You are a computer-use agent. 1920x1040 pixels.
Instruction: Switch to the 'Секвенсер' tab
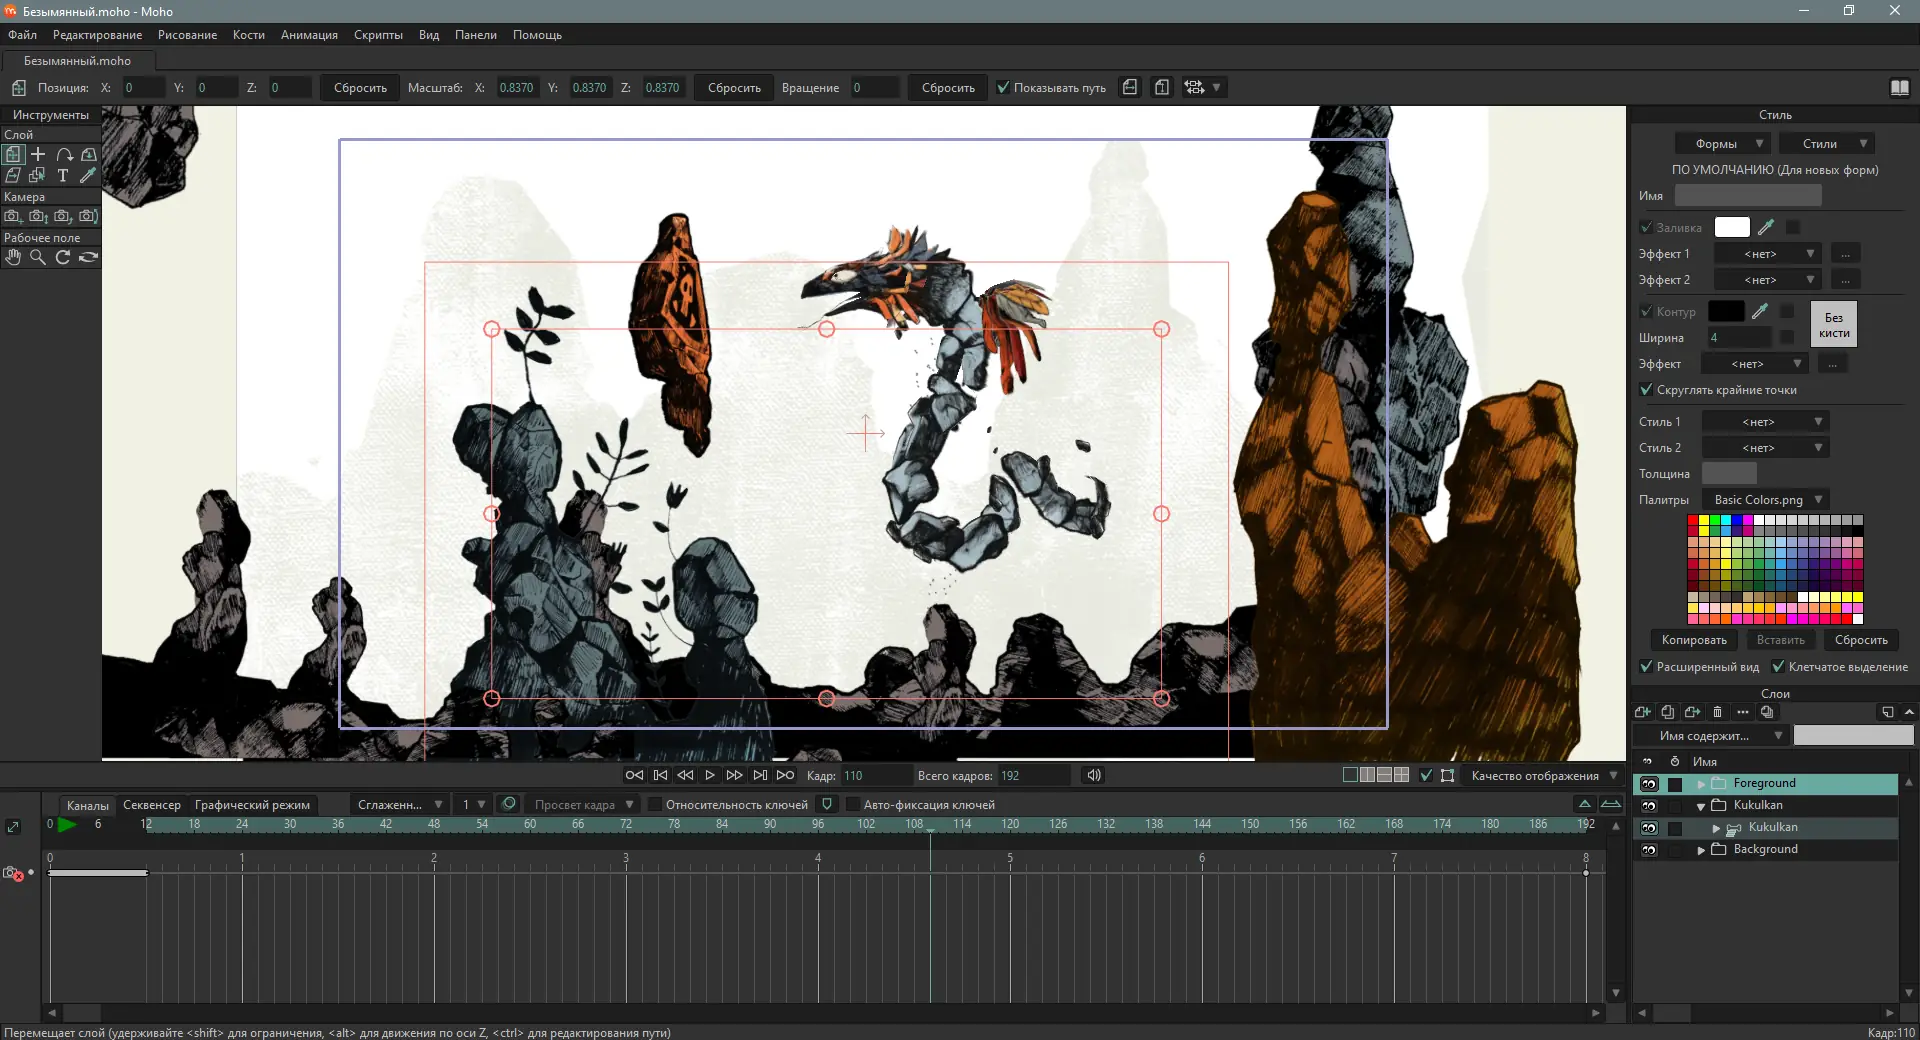pyautogui.click(x=152, y=805)
